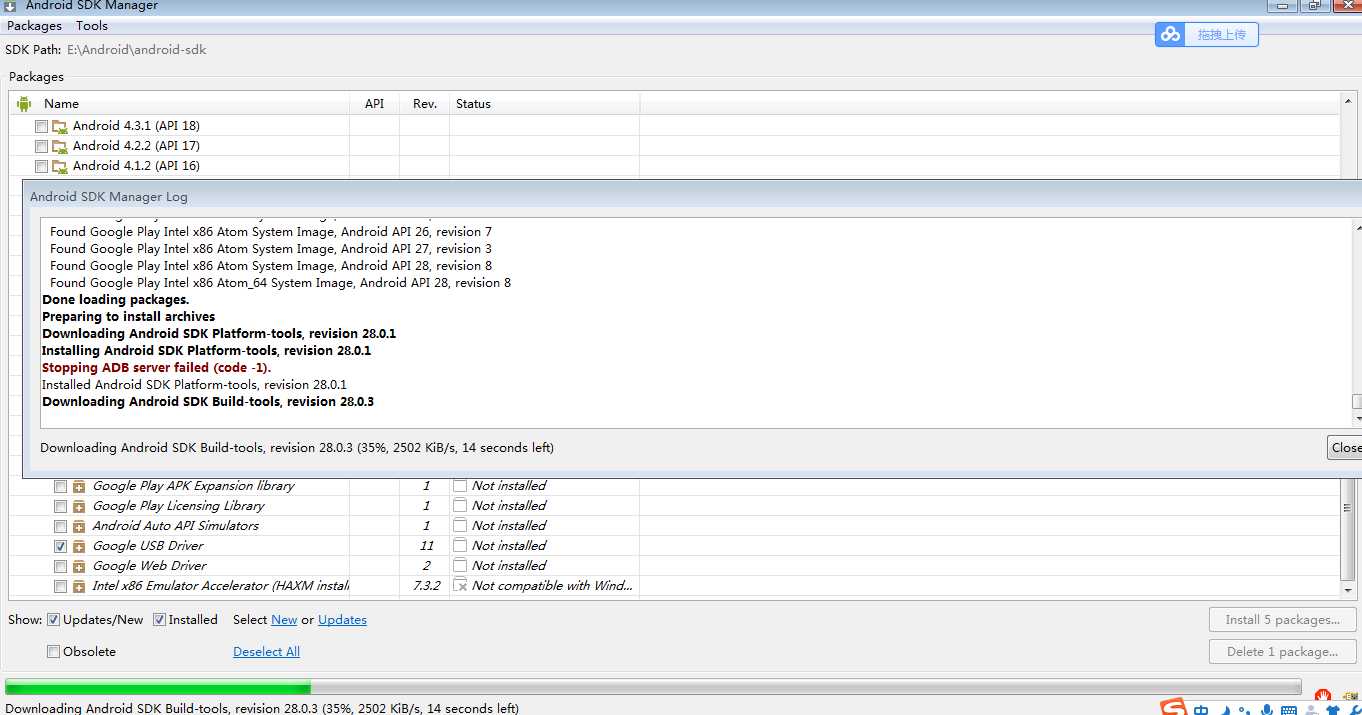This screenshot has height=715, width=1362.
Task: Click the Android robot icon in Name header
Action: [24, 104]
